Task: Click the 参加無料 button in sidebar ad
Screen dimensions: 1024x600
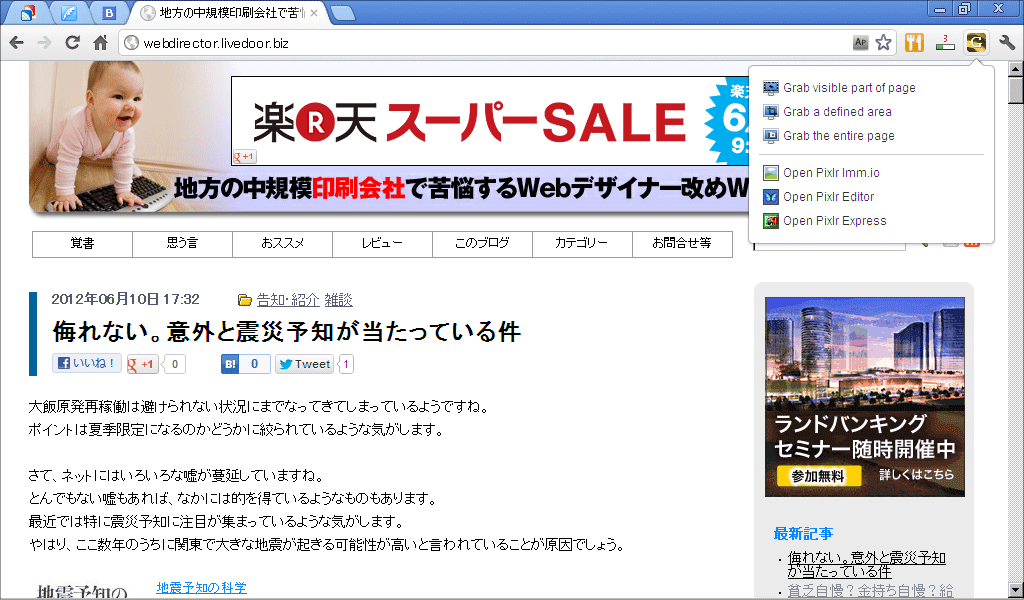Action: (x=818, y=476)
